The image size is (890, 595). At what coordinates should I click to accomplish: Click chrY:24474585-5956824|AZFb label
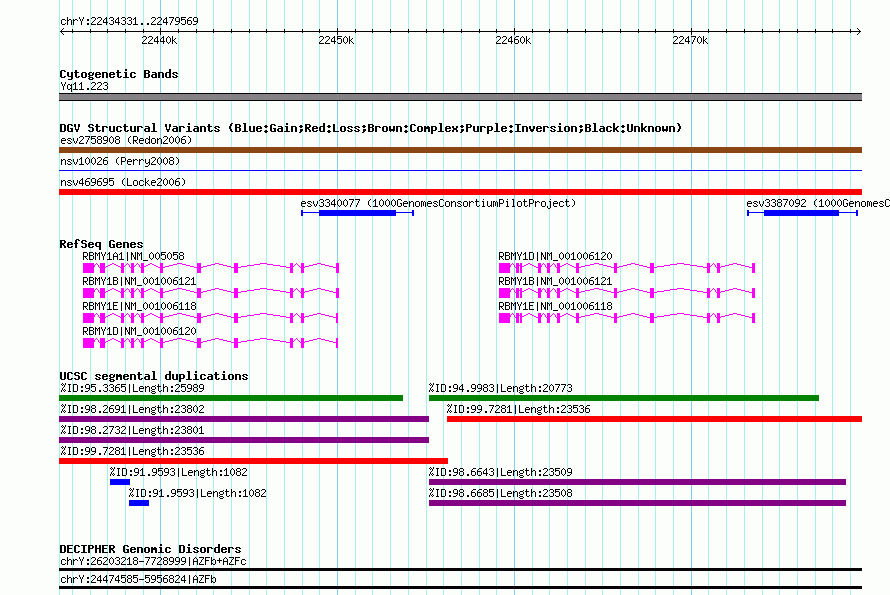(138, 580)
